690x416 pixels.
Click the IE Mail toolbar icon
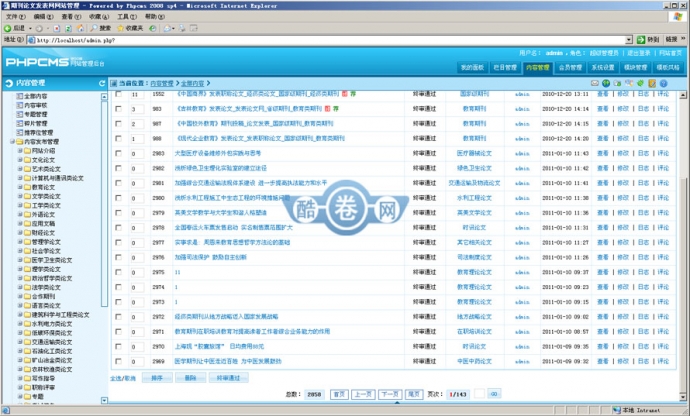167,28
